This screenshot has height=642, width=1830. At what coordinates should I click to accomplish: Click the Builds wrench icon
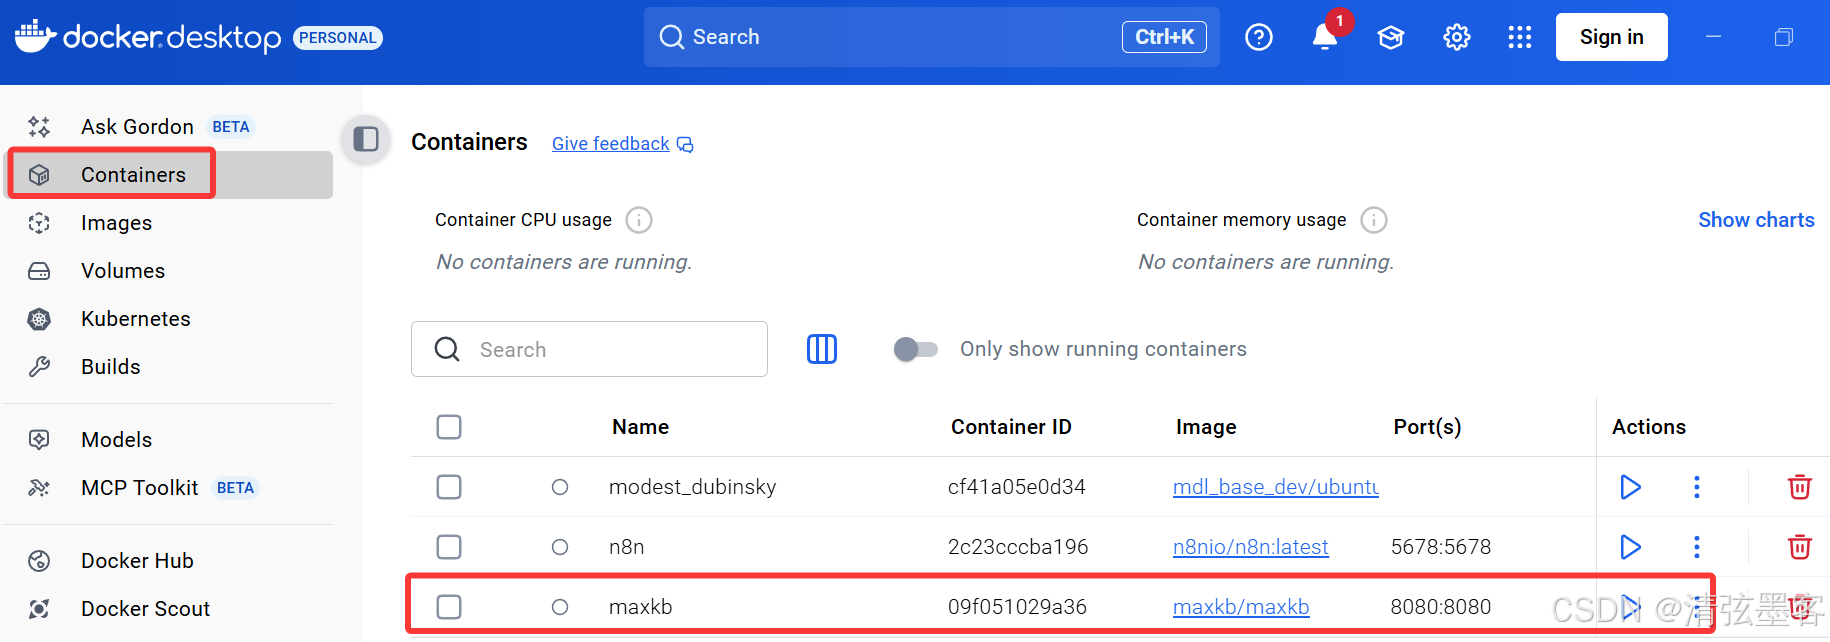pyautogui.click(x=39, y=367)
